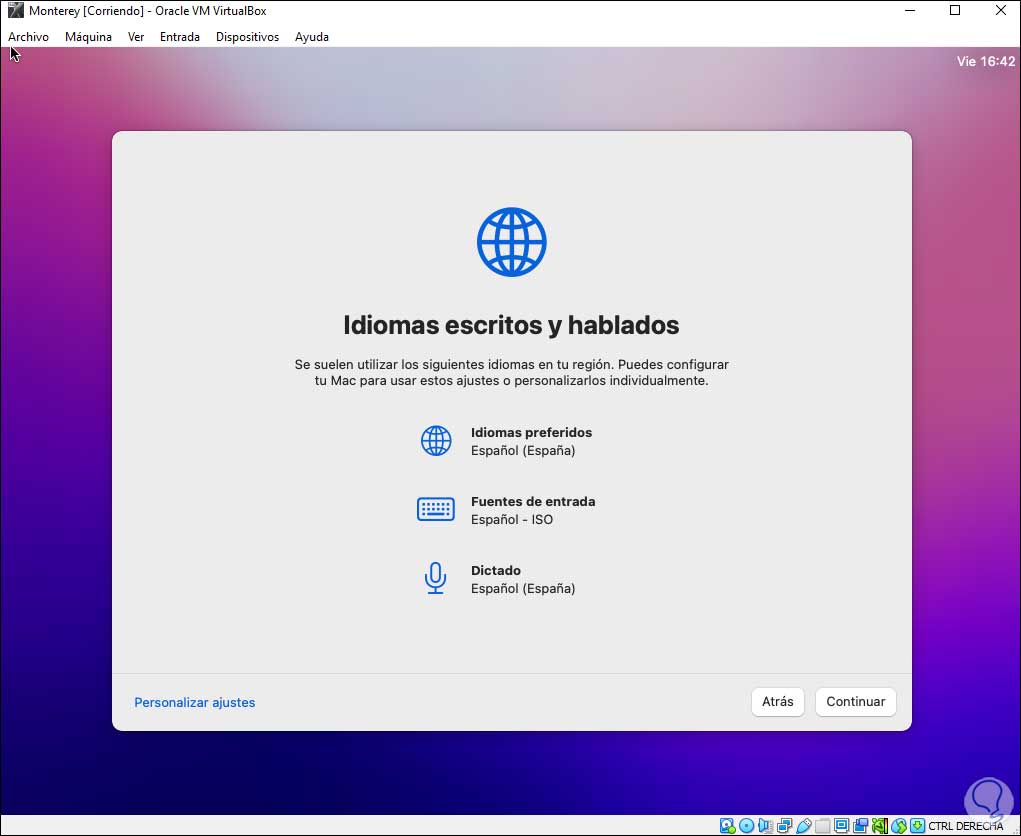The width and height of the screenshot is (1021, 836).
Task: Click the large blue globe icon
Action: 512,242
